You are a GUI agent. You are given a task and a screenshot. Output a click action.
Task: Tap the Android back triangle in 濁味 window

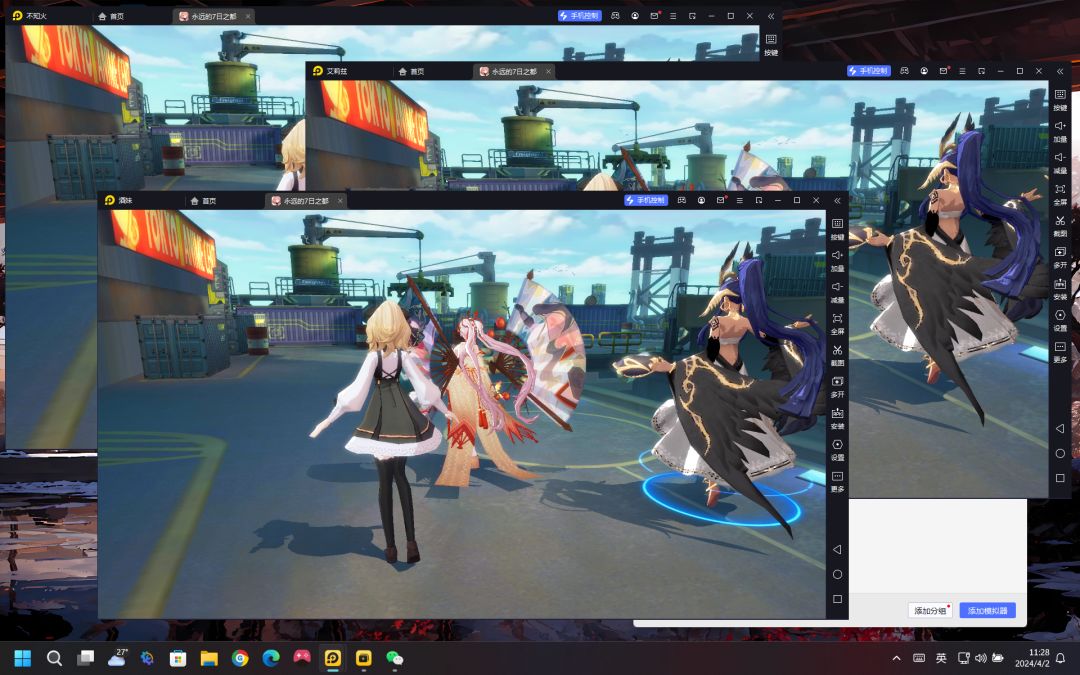pos(837,550)
